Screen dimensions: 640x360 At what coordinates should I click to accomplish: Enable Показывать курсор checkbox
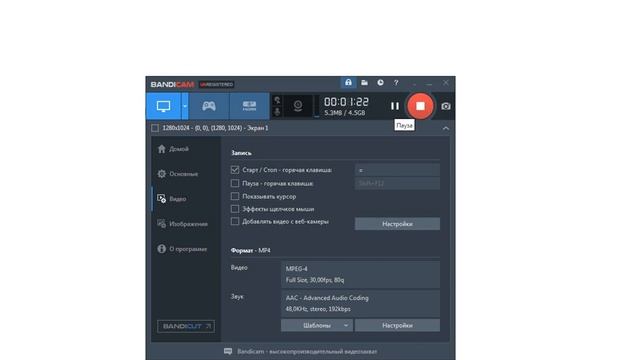coord(235,196)
